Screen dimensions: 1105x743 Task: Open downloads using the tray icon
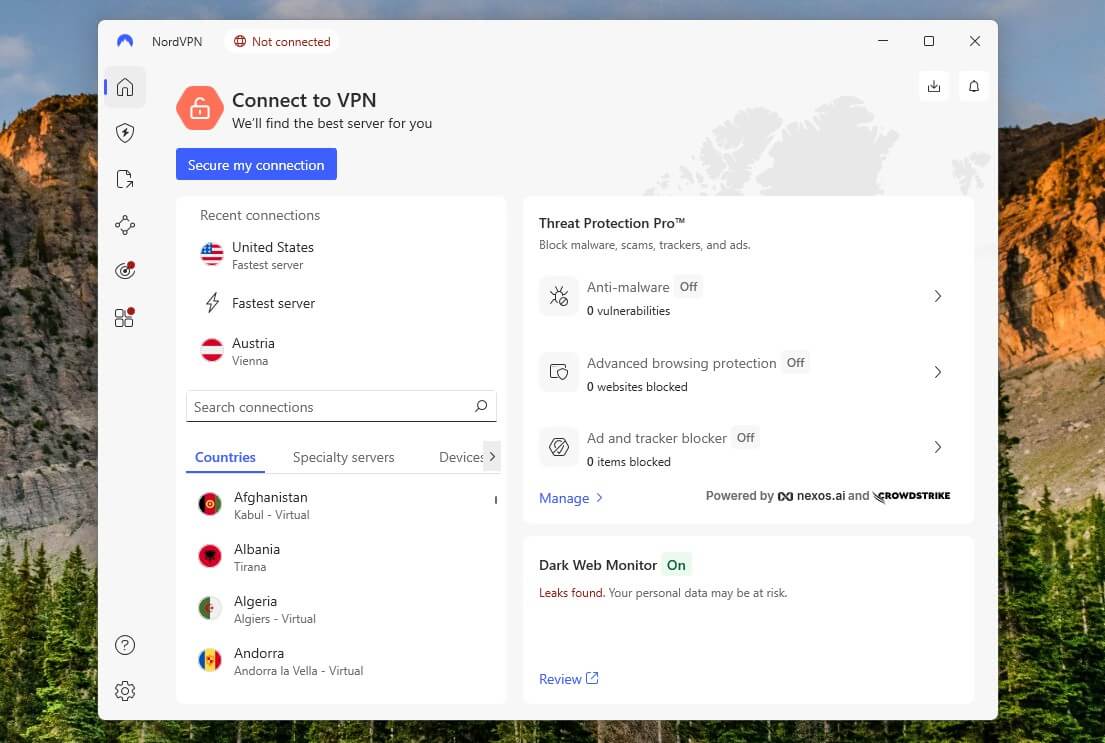coord(934,86)
